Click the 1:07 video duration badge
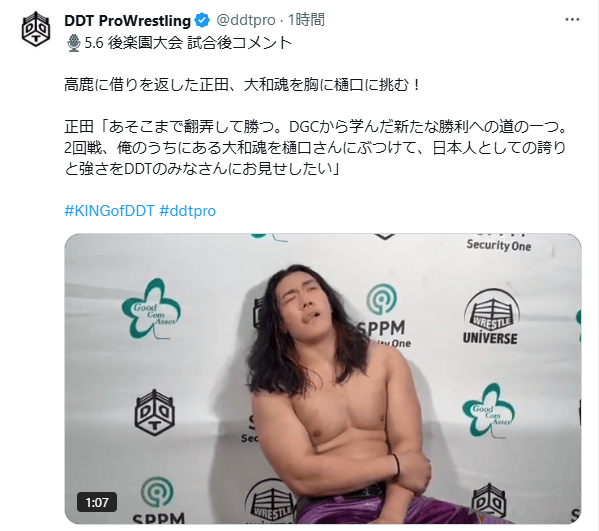 point(97,502)
